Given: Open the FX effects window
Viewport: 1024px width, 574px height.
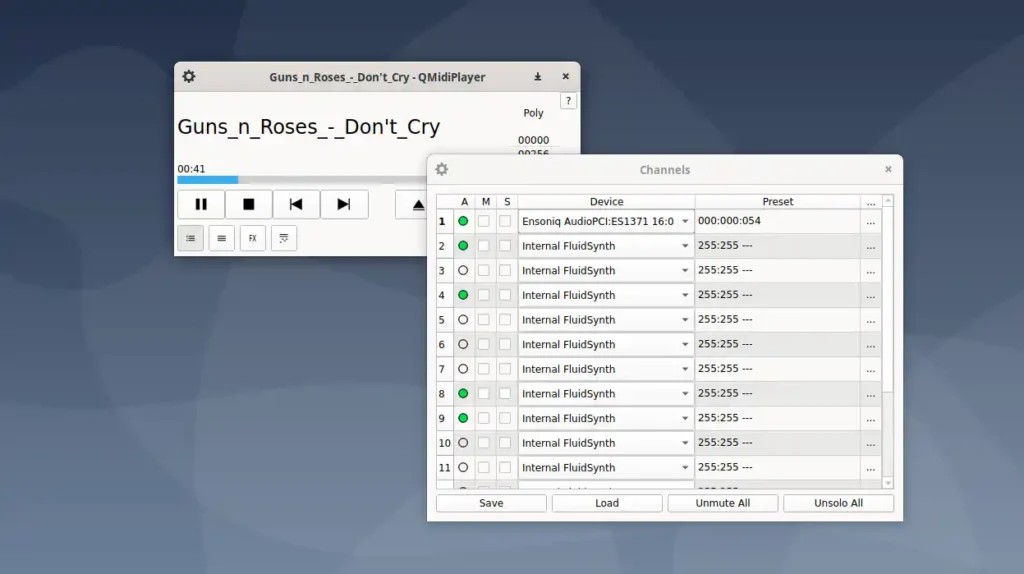Looking at the screenshot, I should pyautogui.click(x=253, y=238).
